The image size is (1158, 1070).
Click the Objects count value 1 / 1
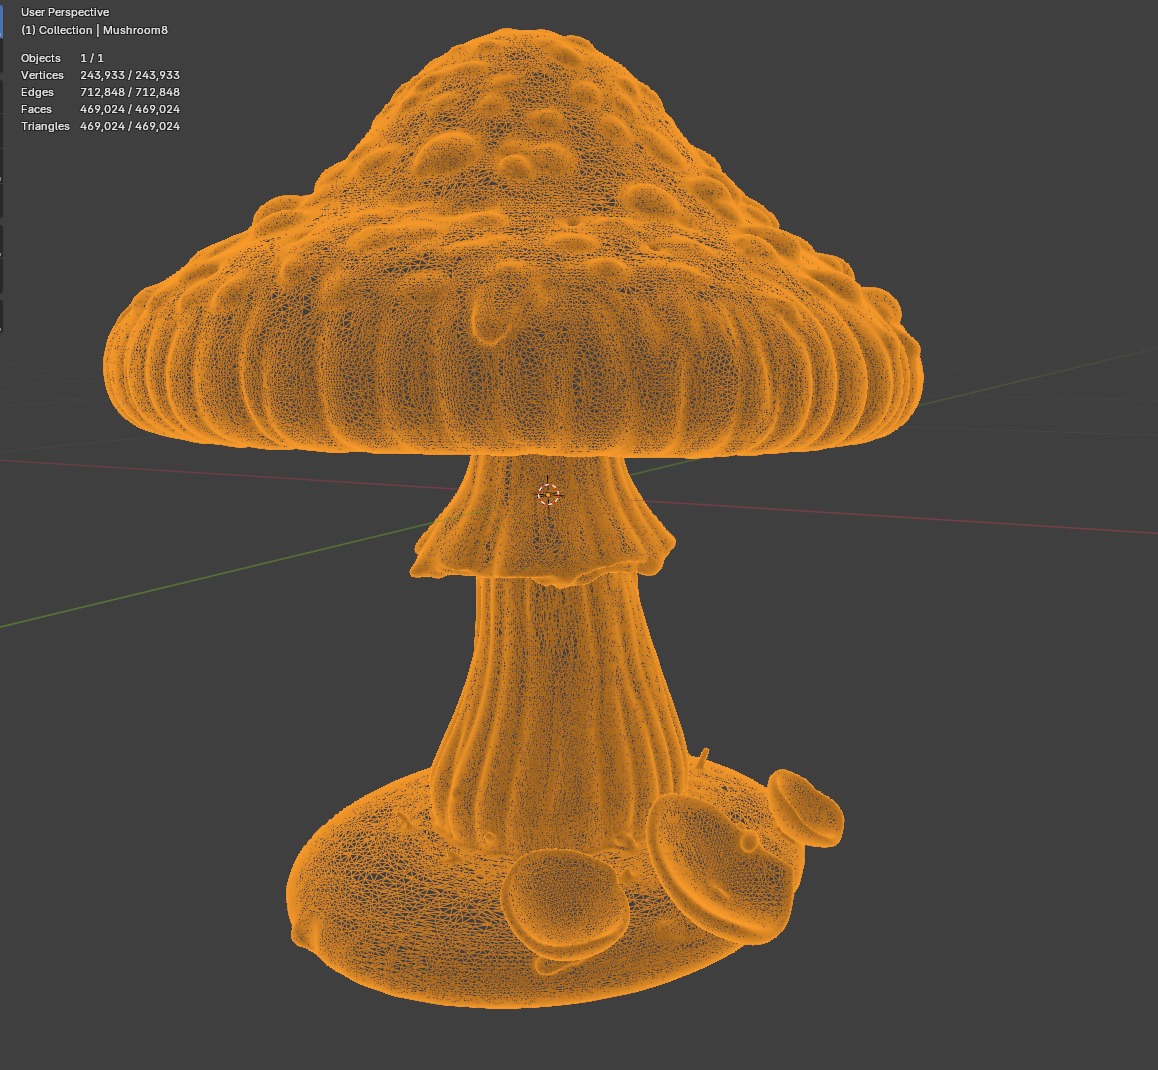pyautogui.click(x=92, y=58)
